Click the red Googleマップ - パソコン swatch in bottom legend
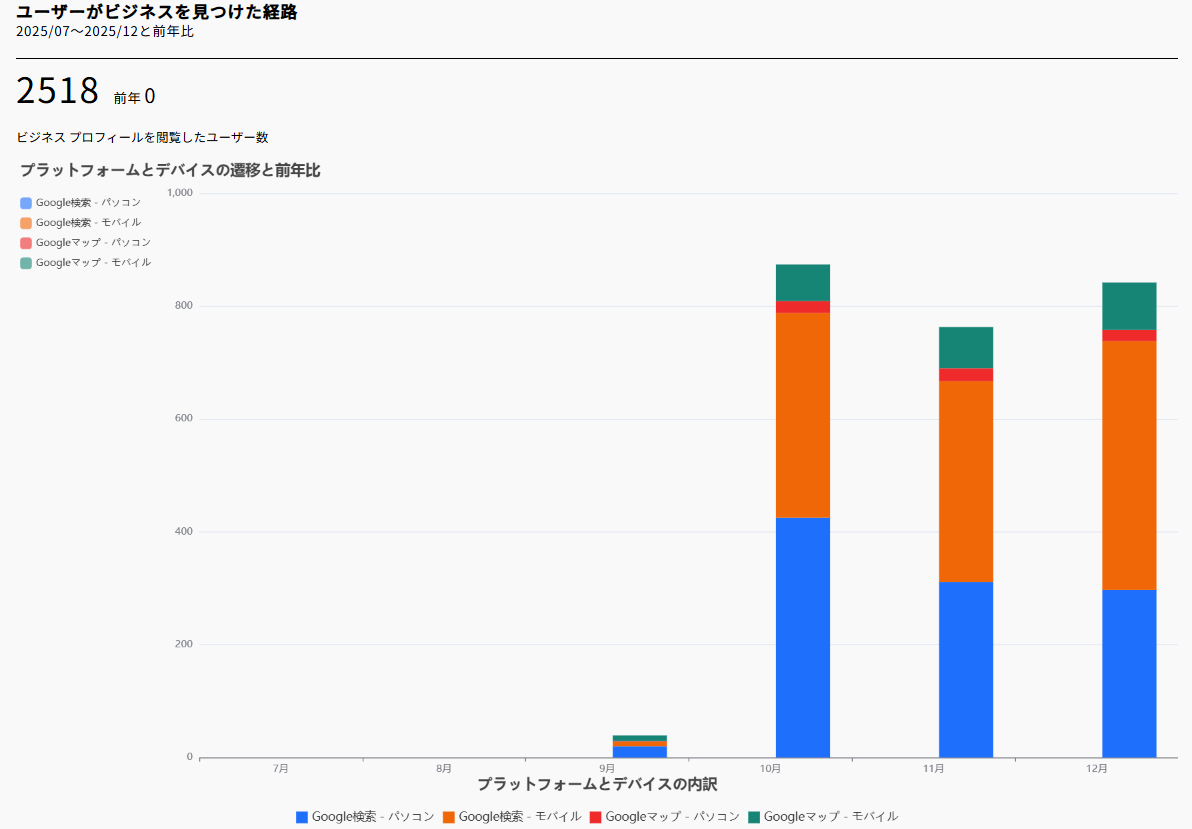 pos(595,817)
